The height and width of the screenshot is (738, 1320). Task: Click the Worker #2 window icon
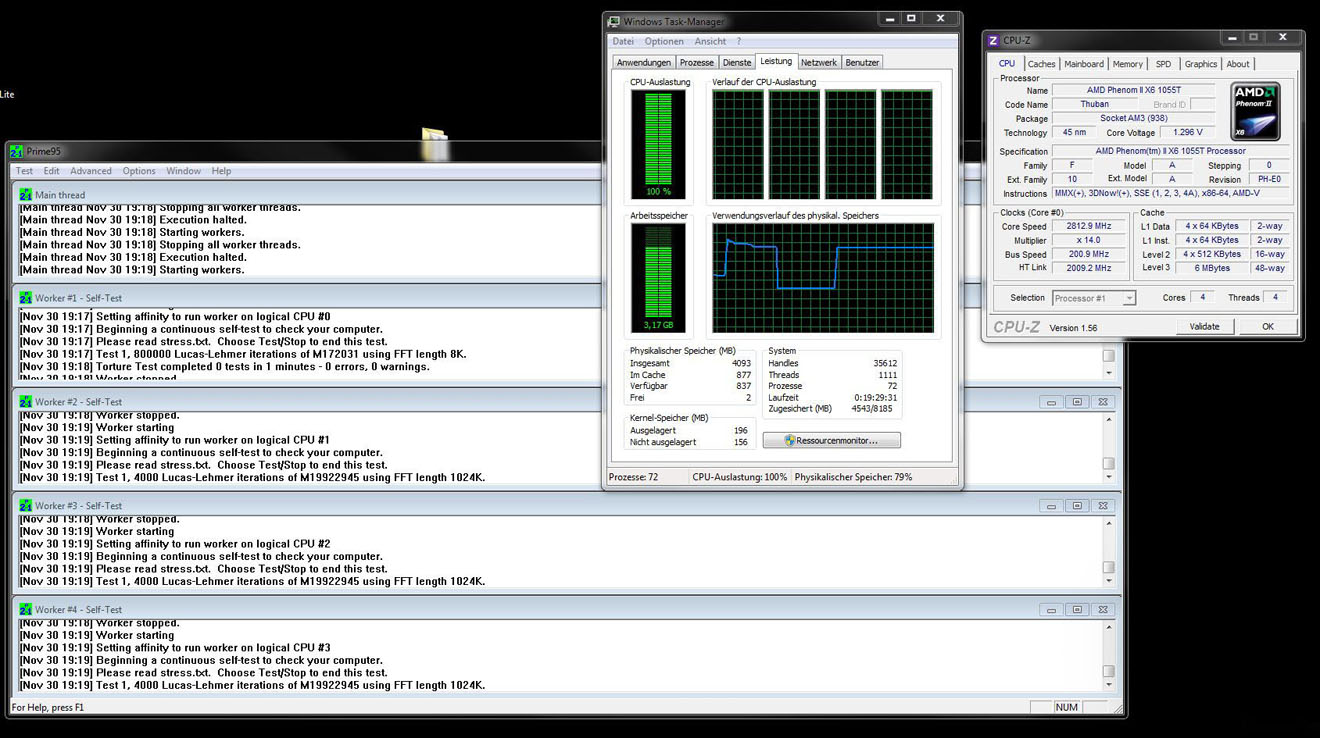coord(26,402)
